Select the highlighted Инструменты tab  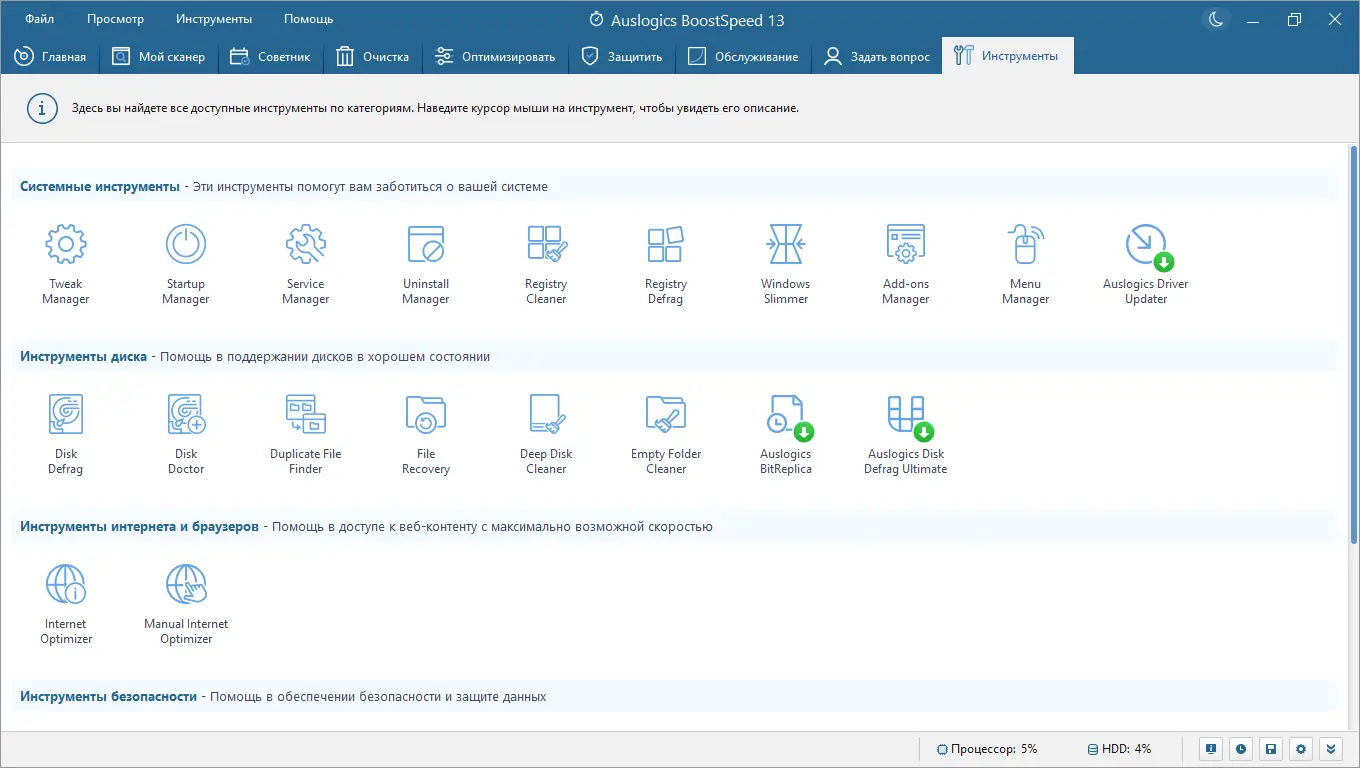click(x=1007, y=57)
